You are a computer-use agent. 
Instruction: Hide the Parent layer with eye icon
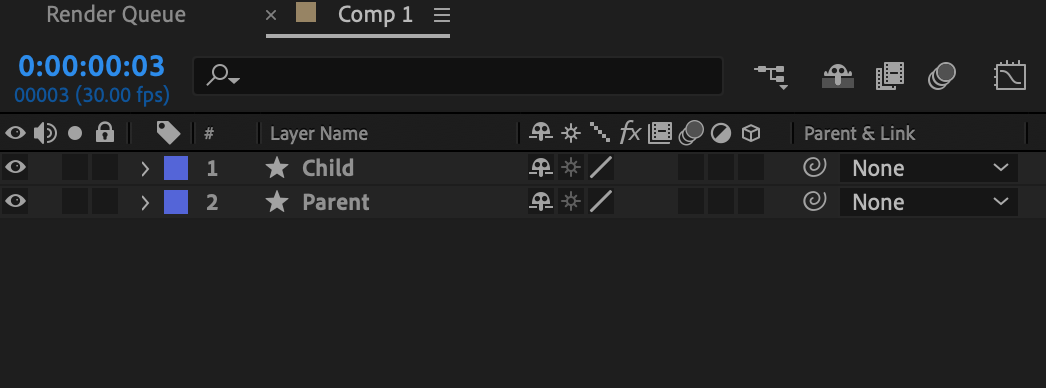[x=15, y=201]
